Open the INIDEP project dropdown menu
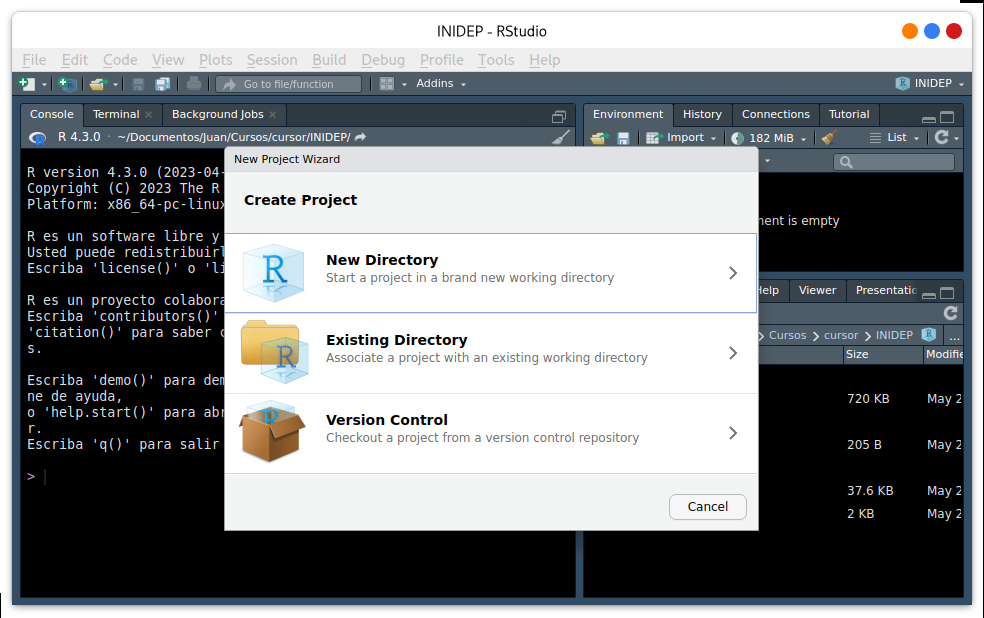 [930, 83]
